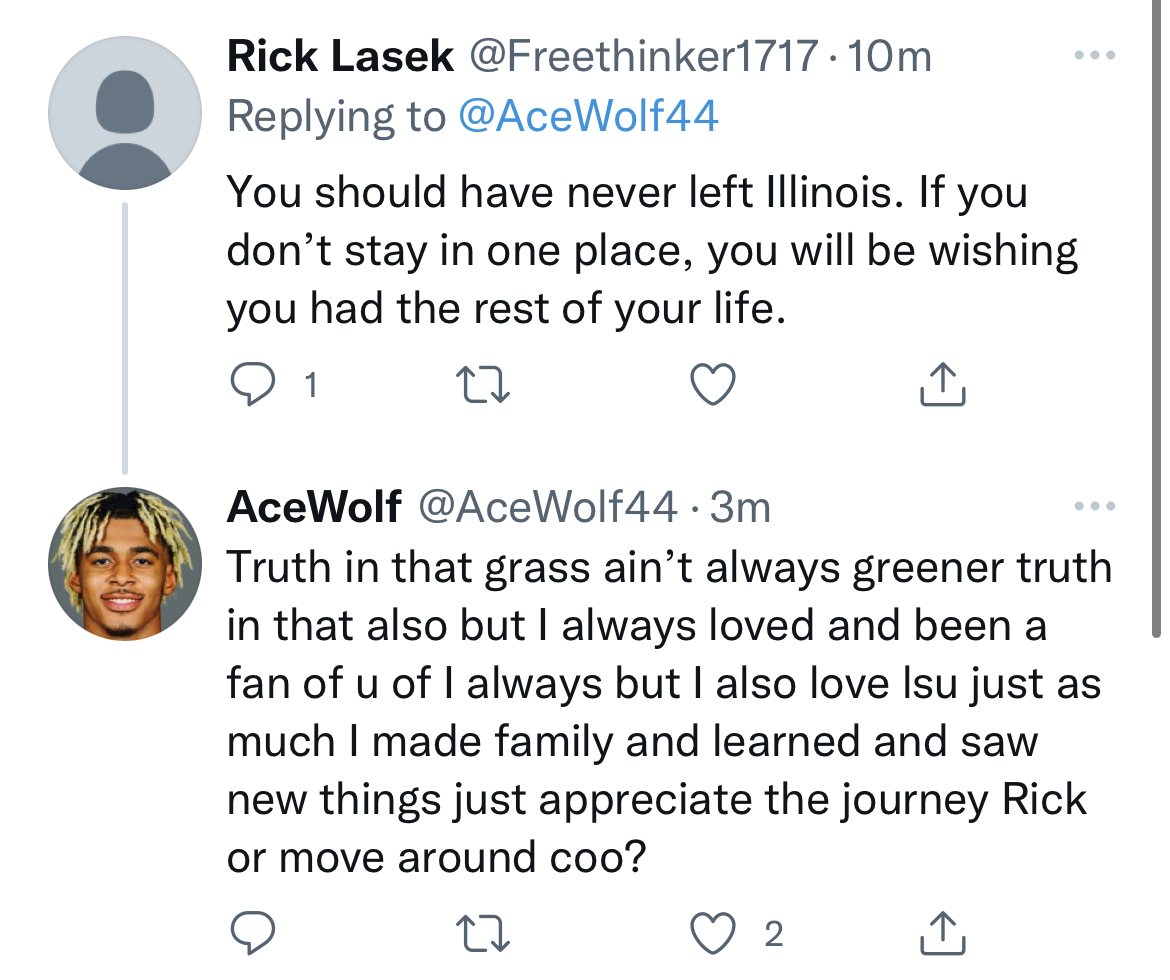This screenshot has height=980, width=1170.
Task: Open Rick Lasek's default profile avatar
Action: click(125, 113)
